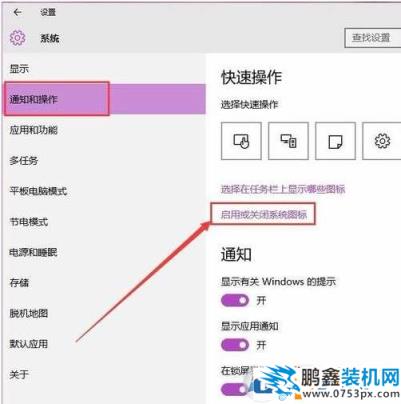Open 启用或关闭系统图标 link
401x404 pixels.
(x=263, y=214)
